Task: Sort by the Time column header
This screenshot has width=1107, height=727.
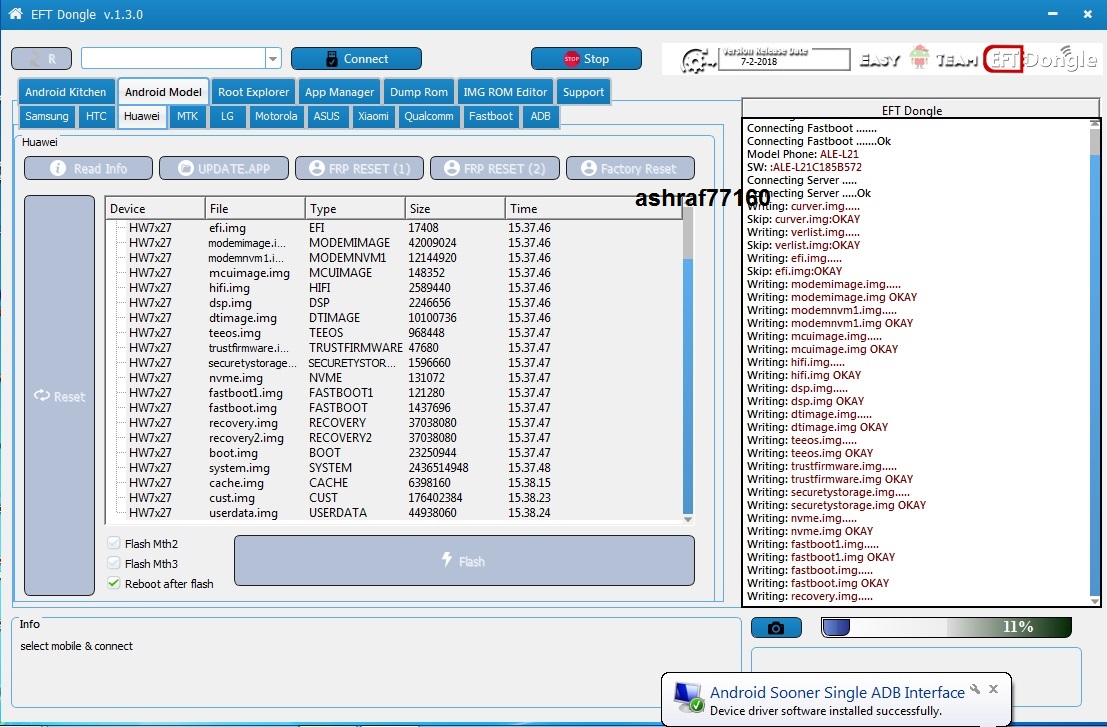Action: coord(594,208)
